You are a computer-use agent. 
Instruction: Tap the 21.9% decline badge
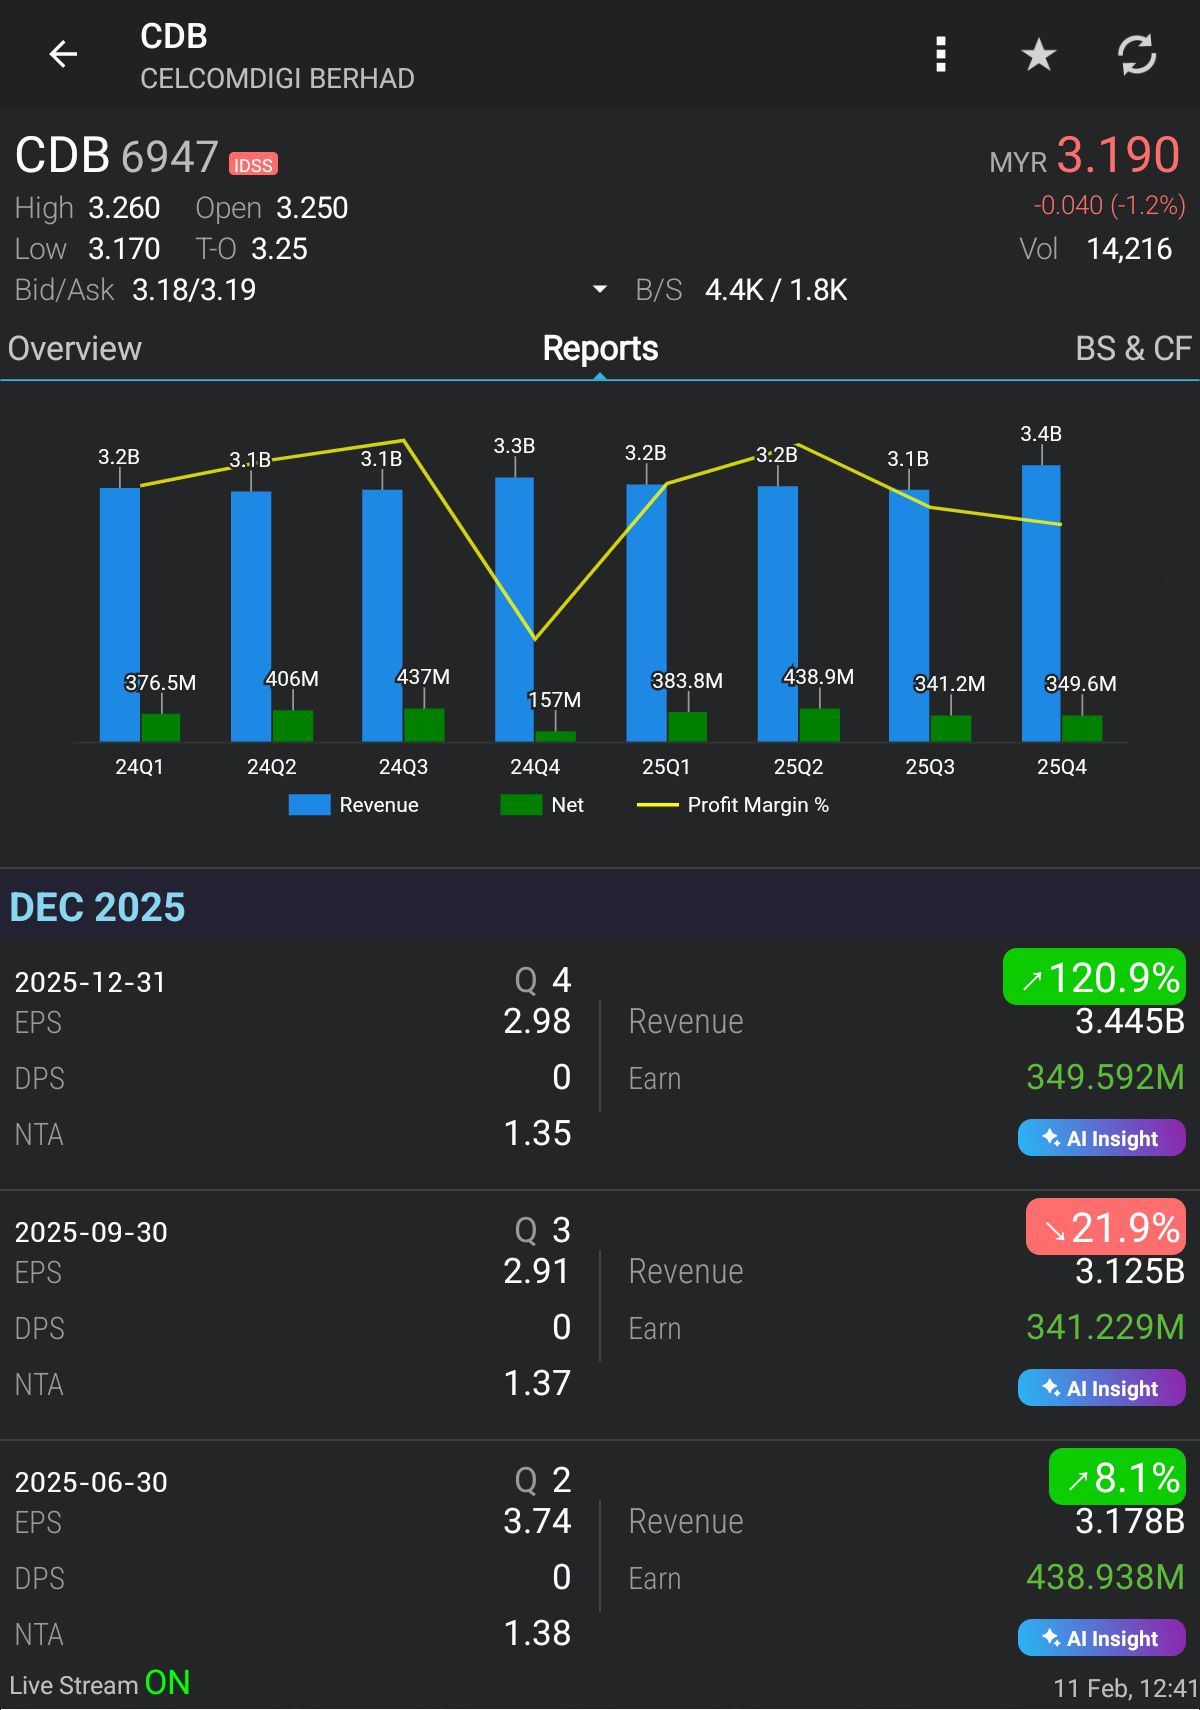(1106, 1227)
